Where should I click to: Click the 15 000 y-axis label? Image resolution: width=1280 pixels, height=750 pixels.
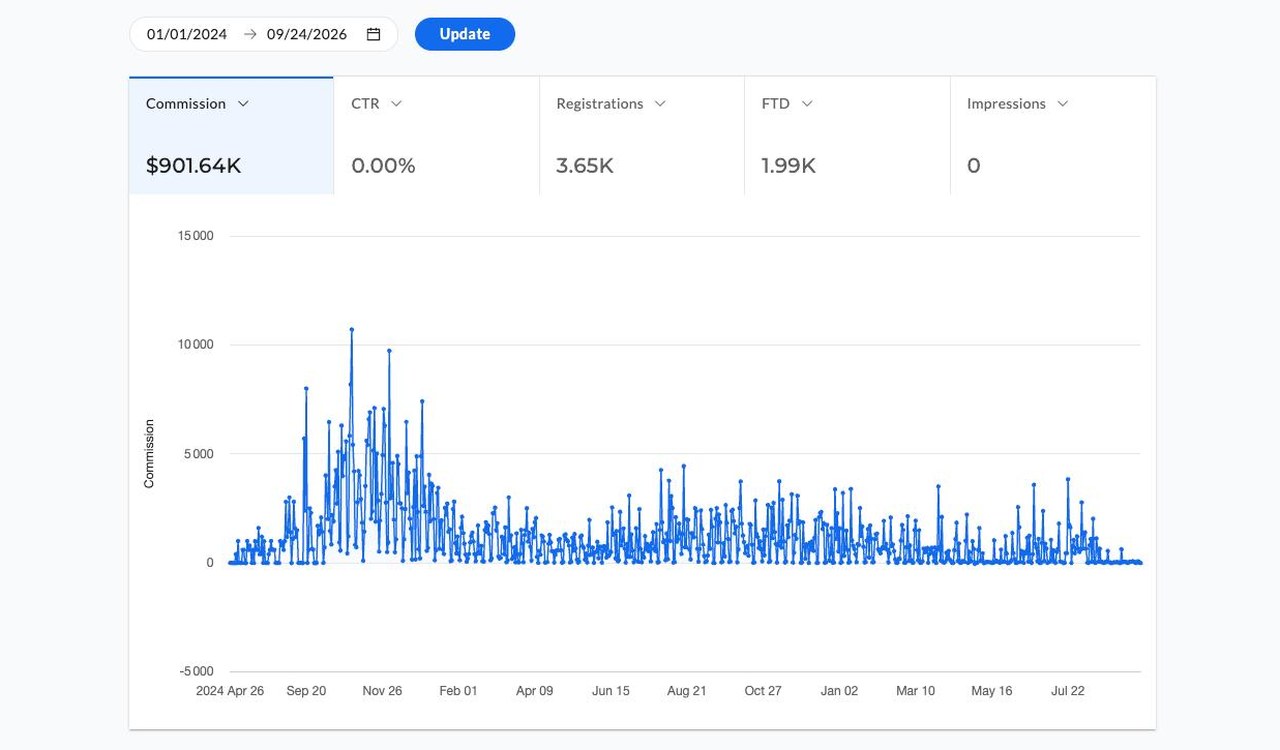tap(195, 236)
